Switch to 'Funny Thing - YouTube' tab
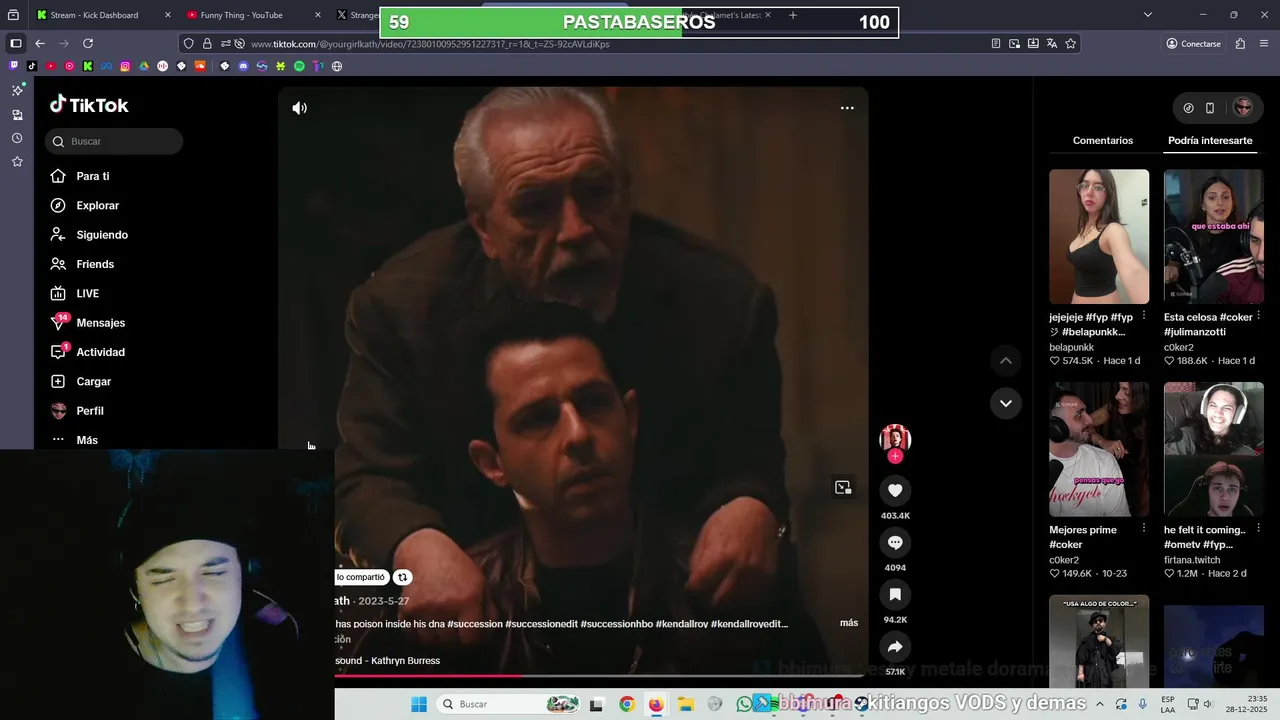 [241, 15]
